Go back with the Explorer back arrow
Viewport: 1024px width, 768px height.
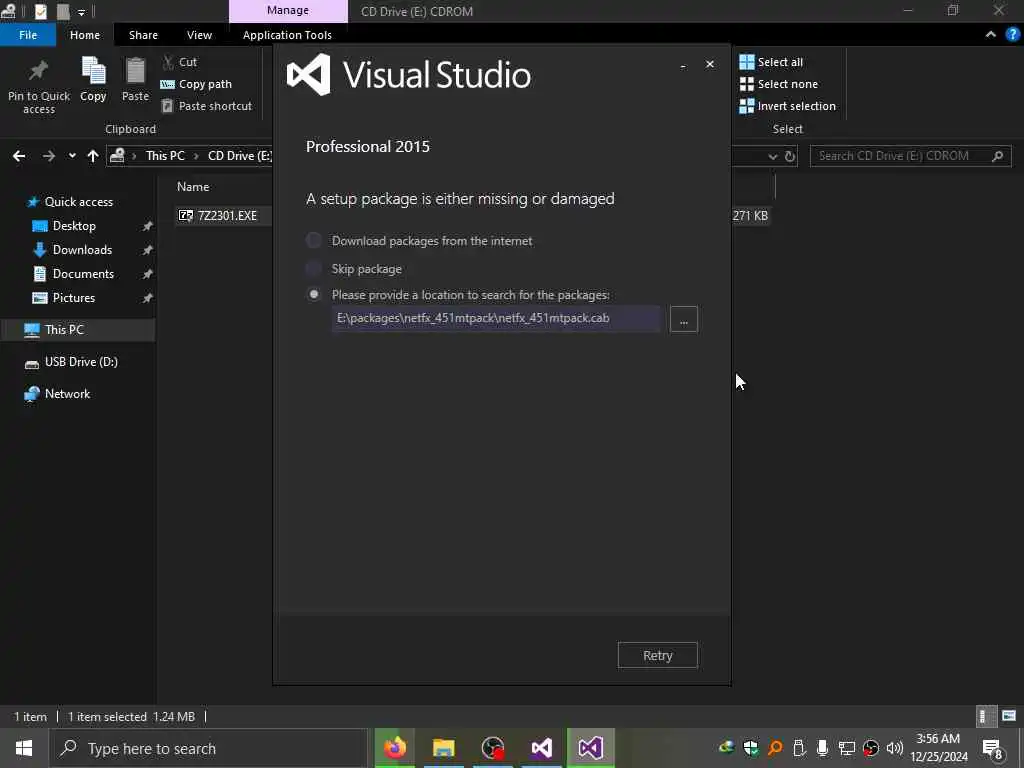point(19,156)
